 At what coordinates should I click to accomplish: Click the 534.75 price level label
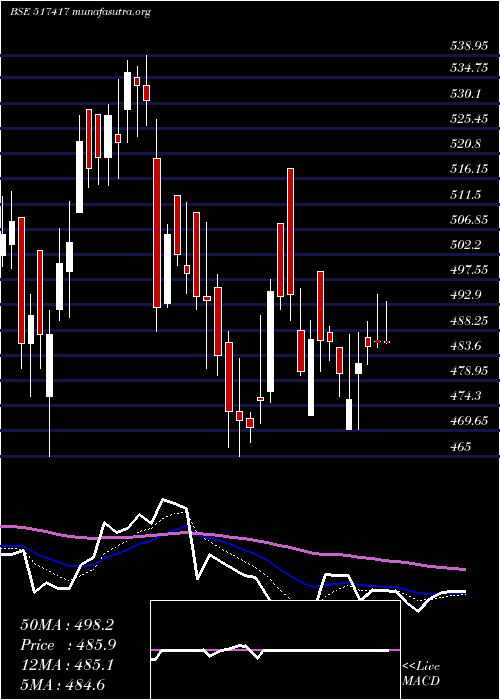(x=469, y=68)
